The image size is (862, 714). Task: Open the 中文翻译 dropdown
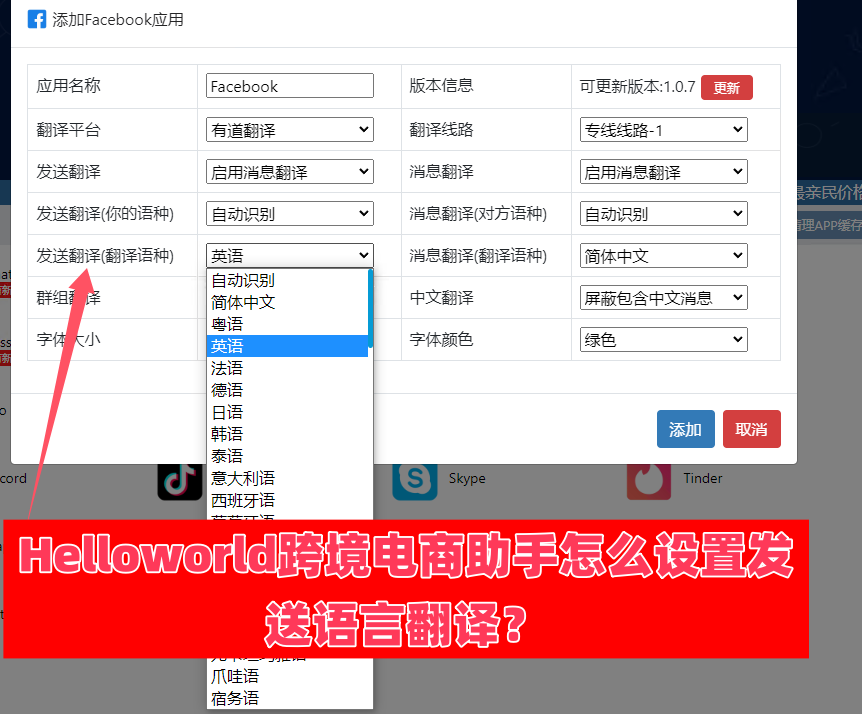[x=664, y=297]
